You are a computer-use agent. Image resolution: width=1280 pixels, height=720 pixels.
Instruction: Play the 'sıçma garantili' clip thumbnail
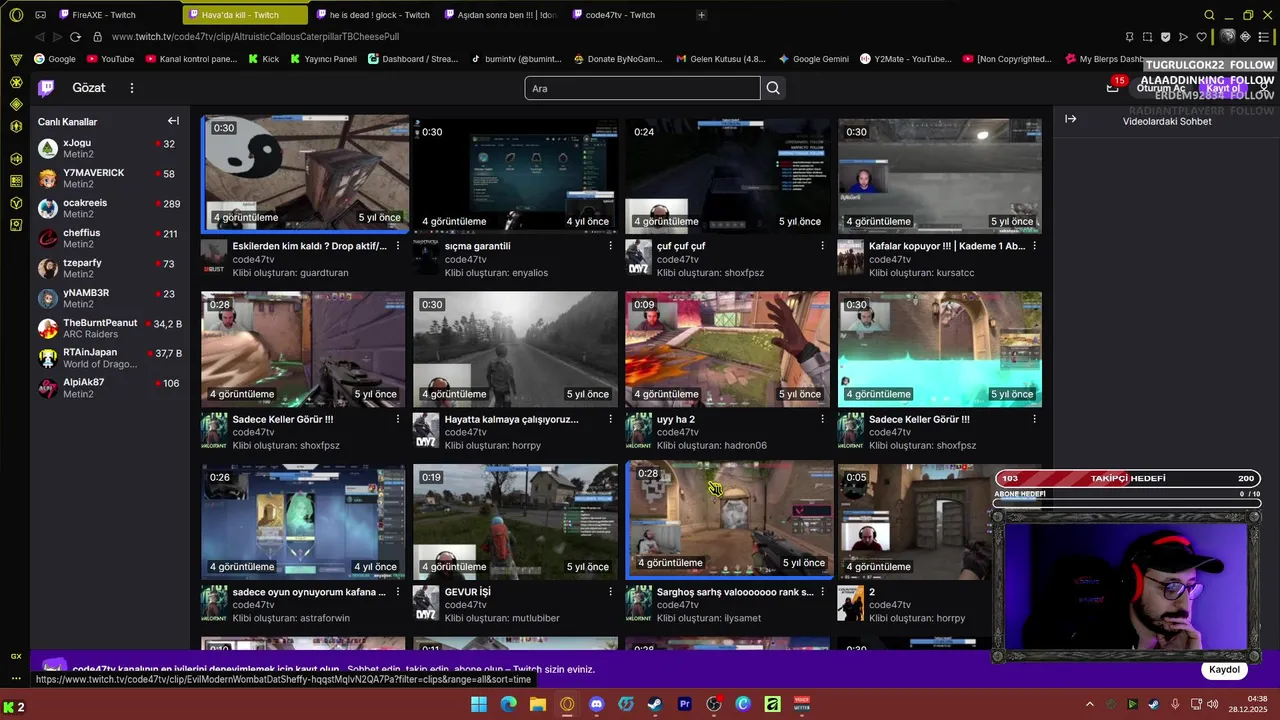515,176
